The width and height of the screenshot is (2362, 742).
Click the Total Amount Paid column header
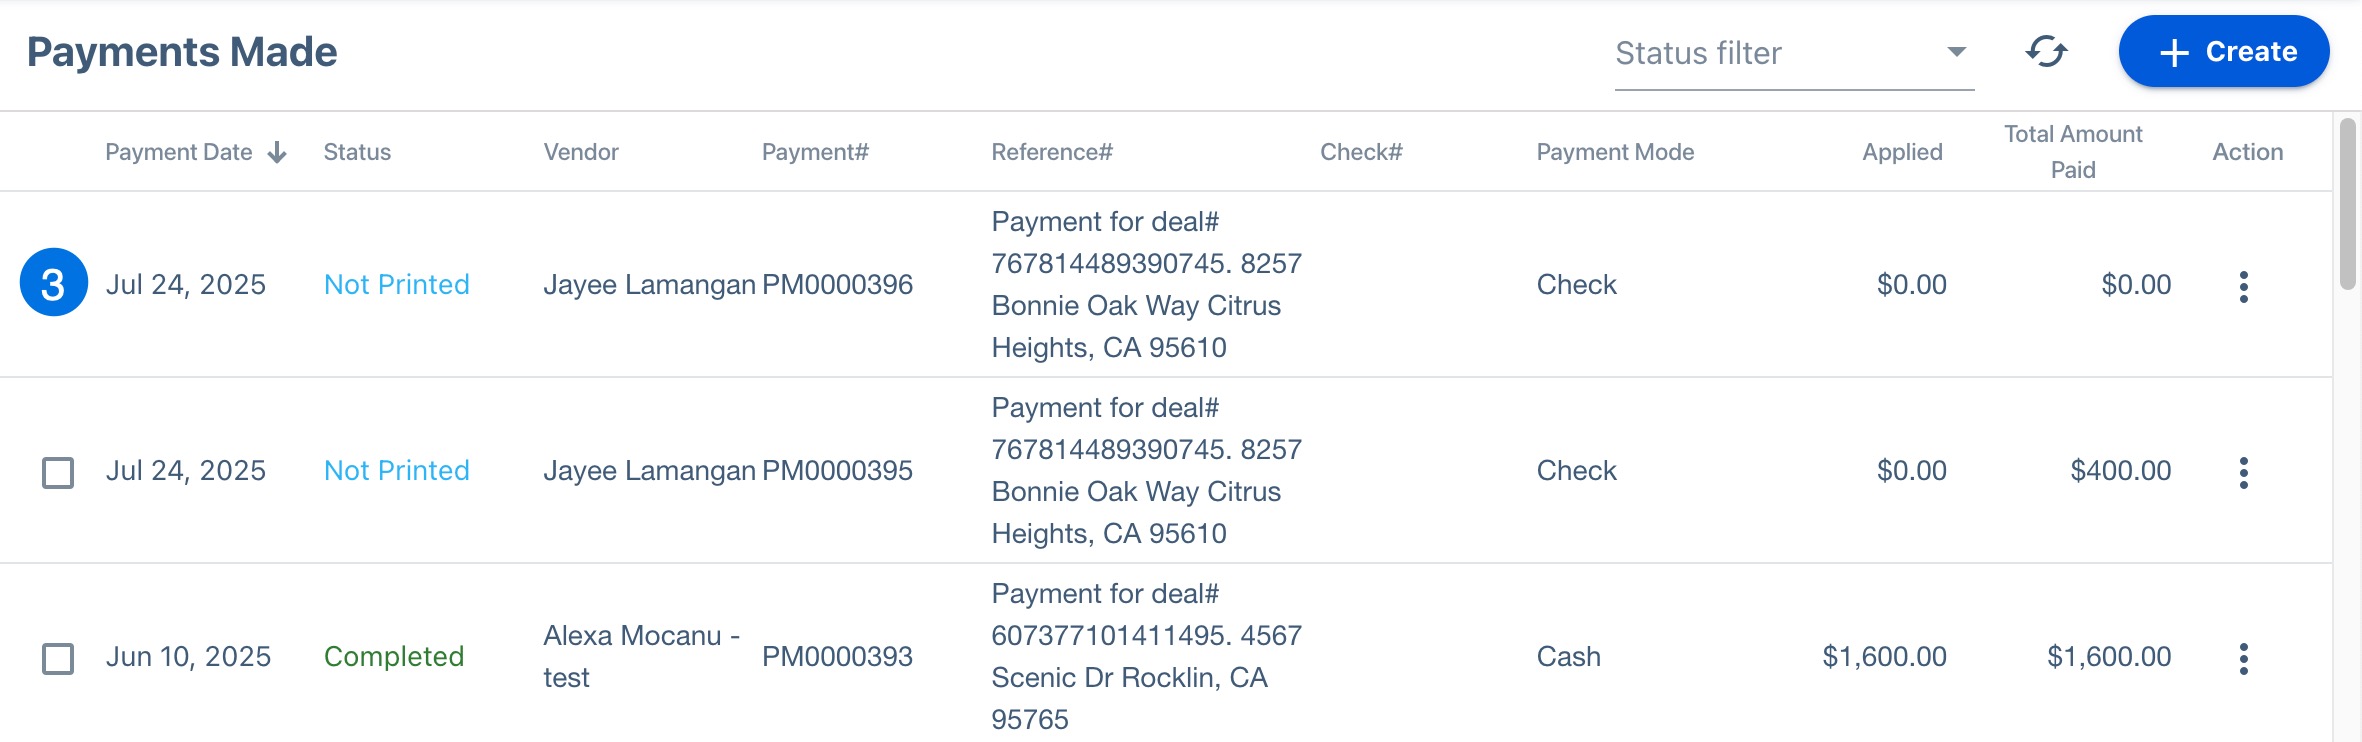2072,152
